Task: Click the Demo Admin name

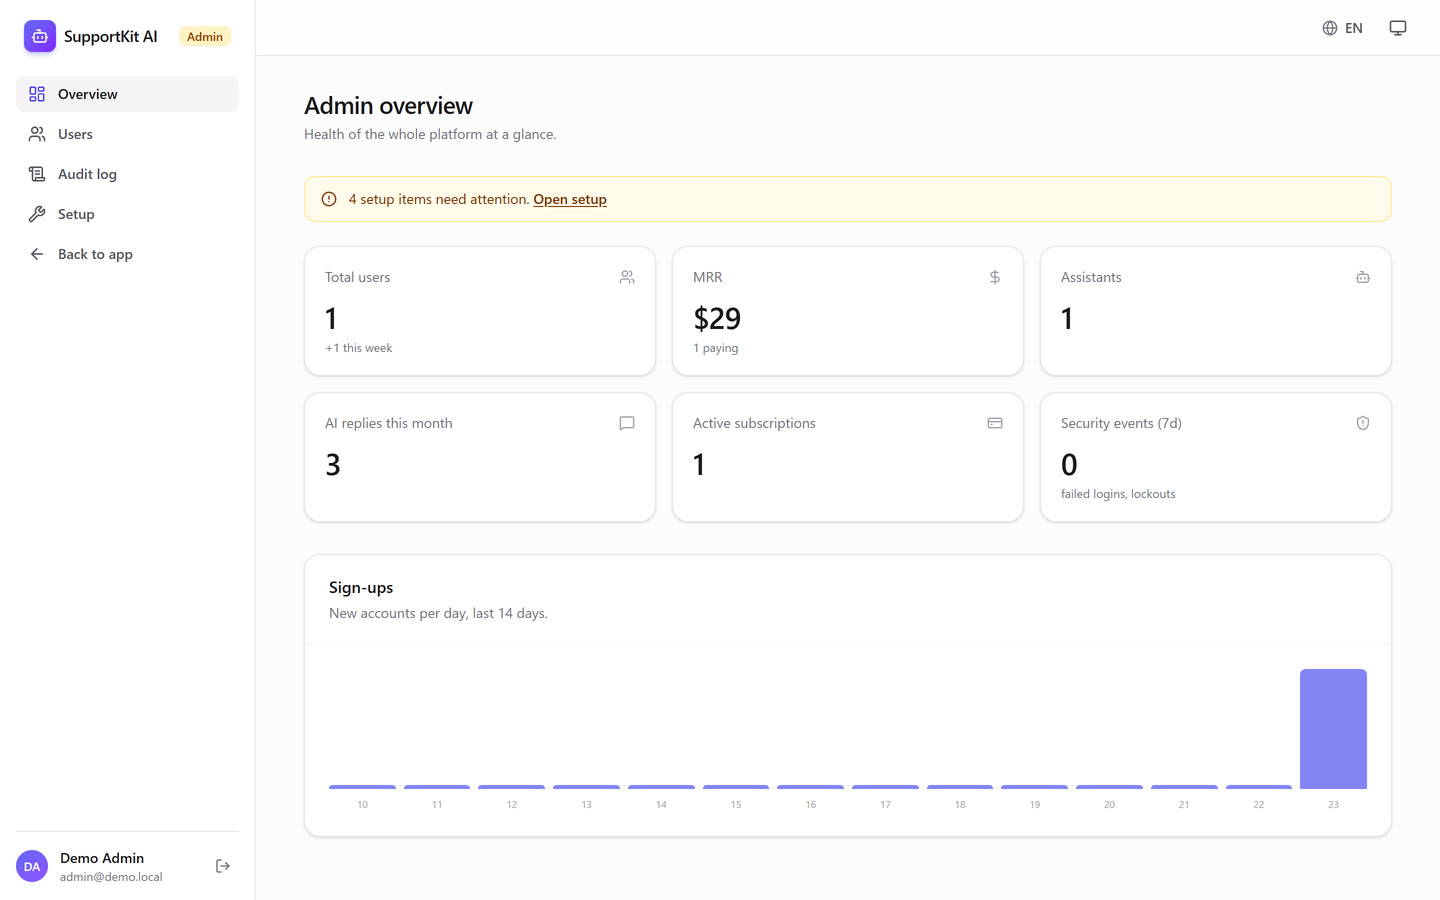Action: (x=102, y=858)
